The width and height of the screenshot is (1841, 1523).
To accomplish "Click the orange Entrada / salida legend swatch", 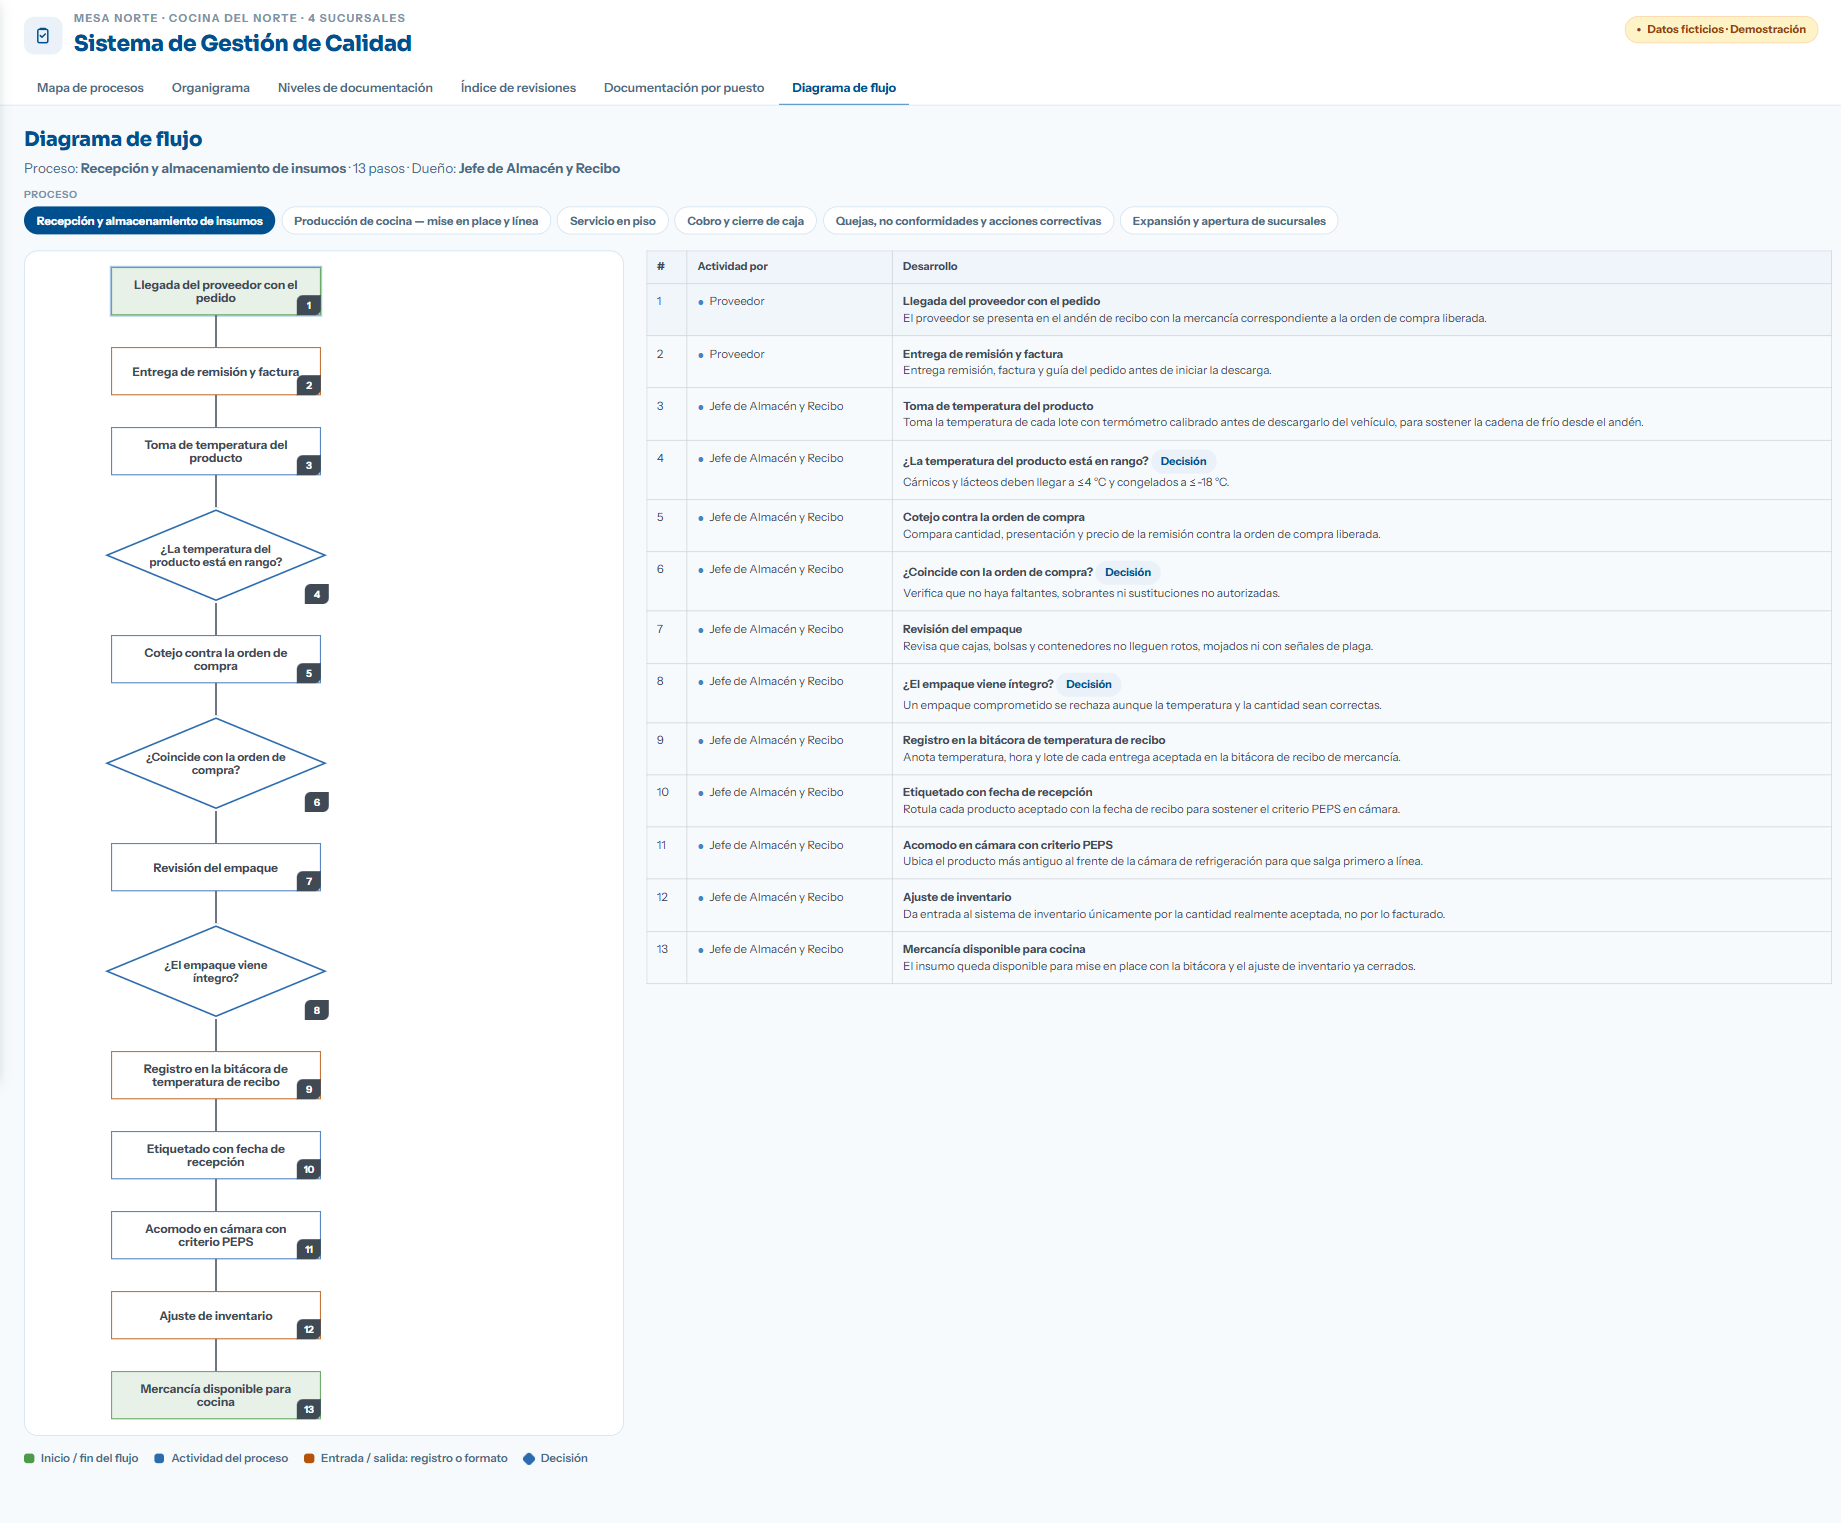I will 309,1458.
